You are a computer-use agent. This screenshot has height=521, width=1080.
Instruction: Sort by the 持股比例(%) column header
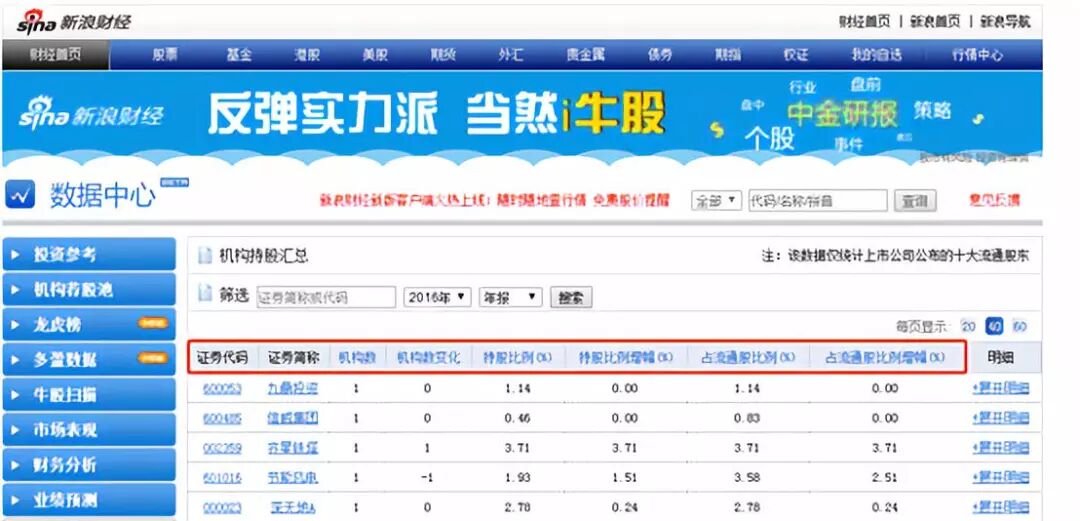click(x=517, y=358)
